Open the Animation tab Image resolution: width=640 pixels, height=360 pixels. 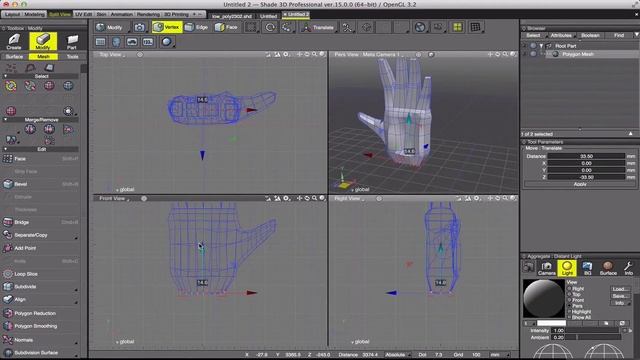click(x=122, y=14)
